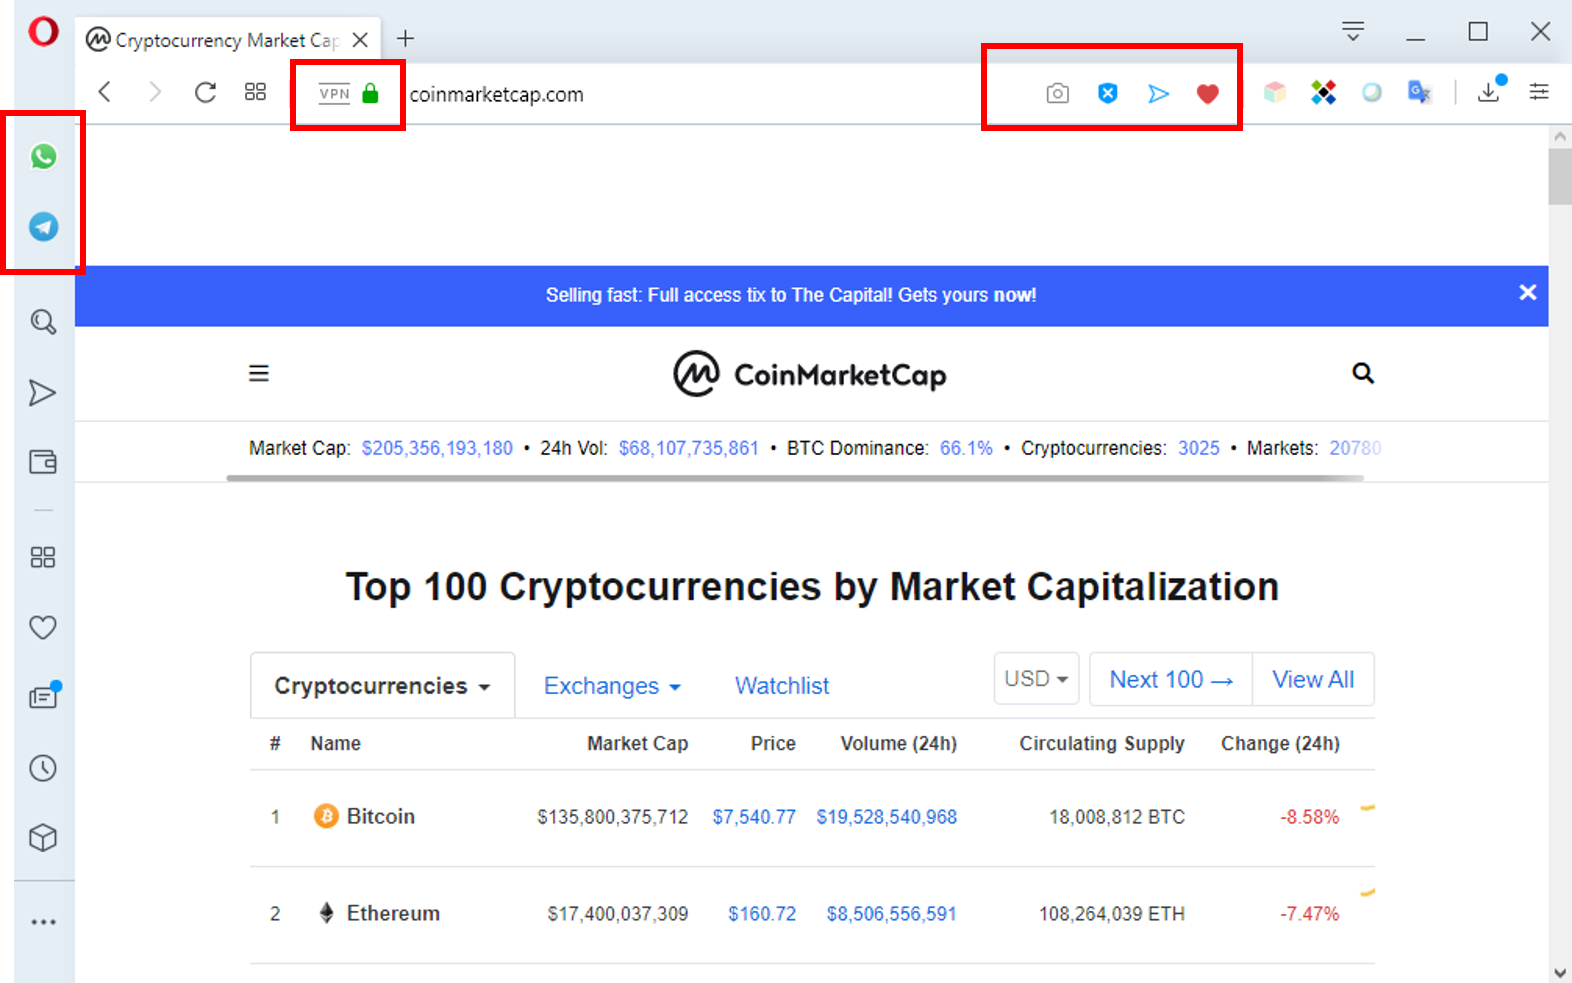
Task: Open the sidebar search icon
Action: click(x=43, y=322)
